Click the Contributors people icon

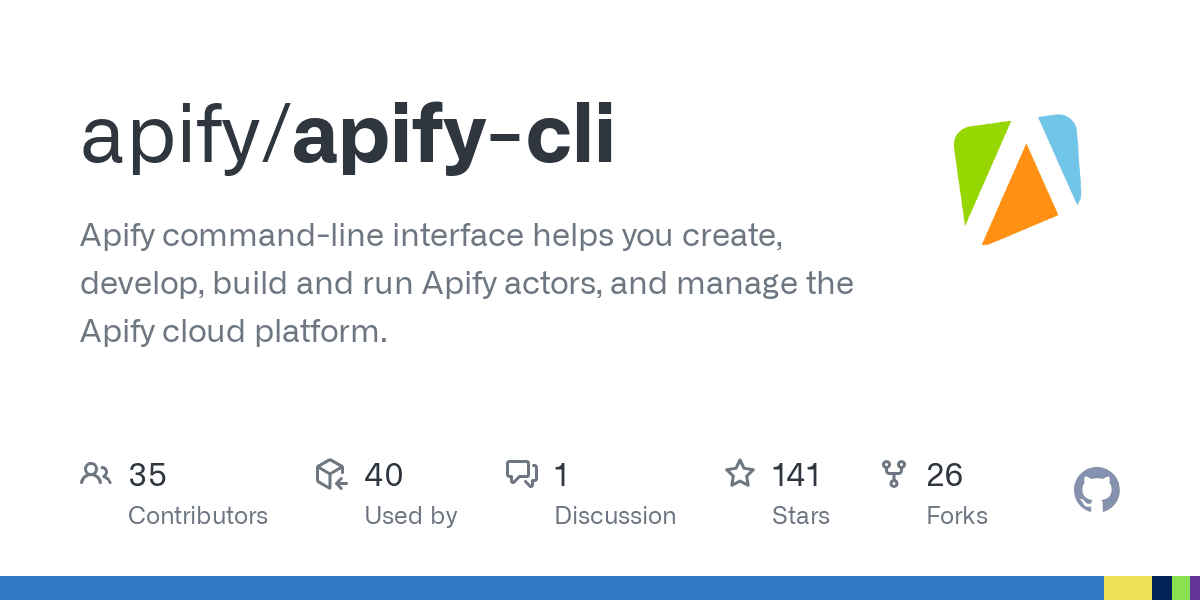coord(95,474)
